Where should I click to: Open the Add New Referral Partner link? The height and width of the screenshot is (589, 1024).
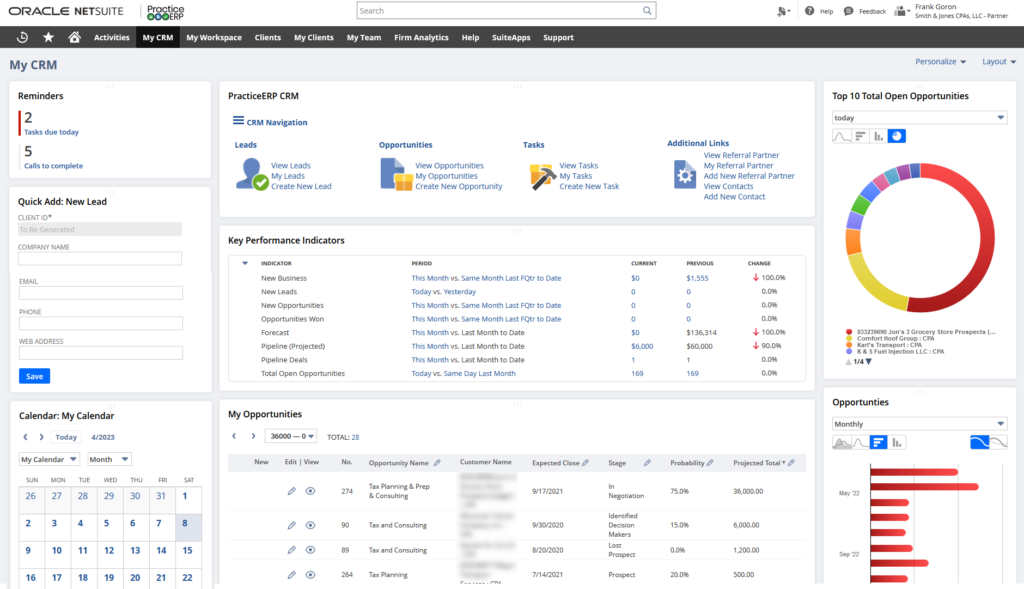pos(749,176)
